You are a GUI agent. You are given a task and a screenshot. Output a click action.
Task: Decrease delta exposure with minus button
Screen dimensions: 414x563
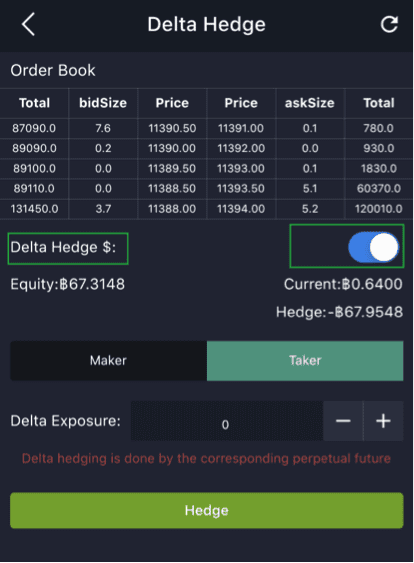coord(343,421)
